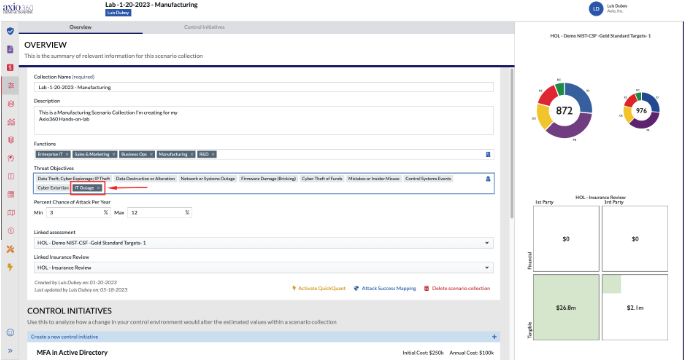Open the document icon in the left sidebar
This screenshot has width=684, height=361.
click(10, 49)
